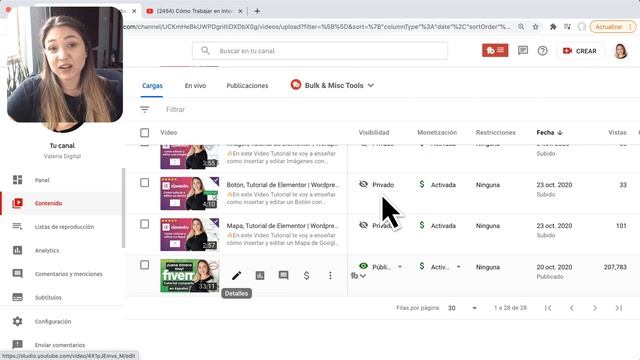Open monetization dollar icon on Fiverr video row
The image size is (640, 360).
(307, 276)
